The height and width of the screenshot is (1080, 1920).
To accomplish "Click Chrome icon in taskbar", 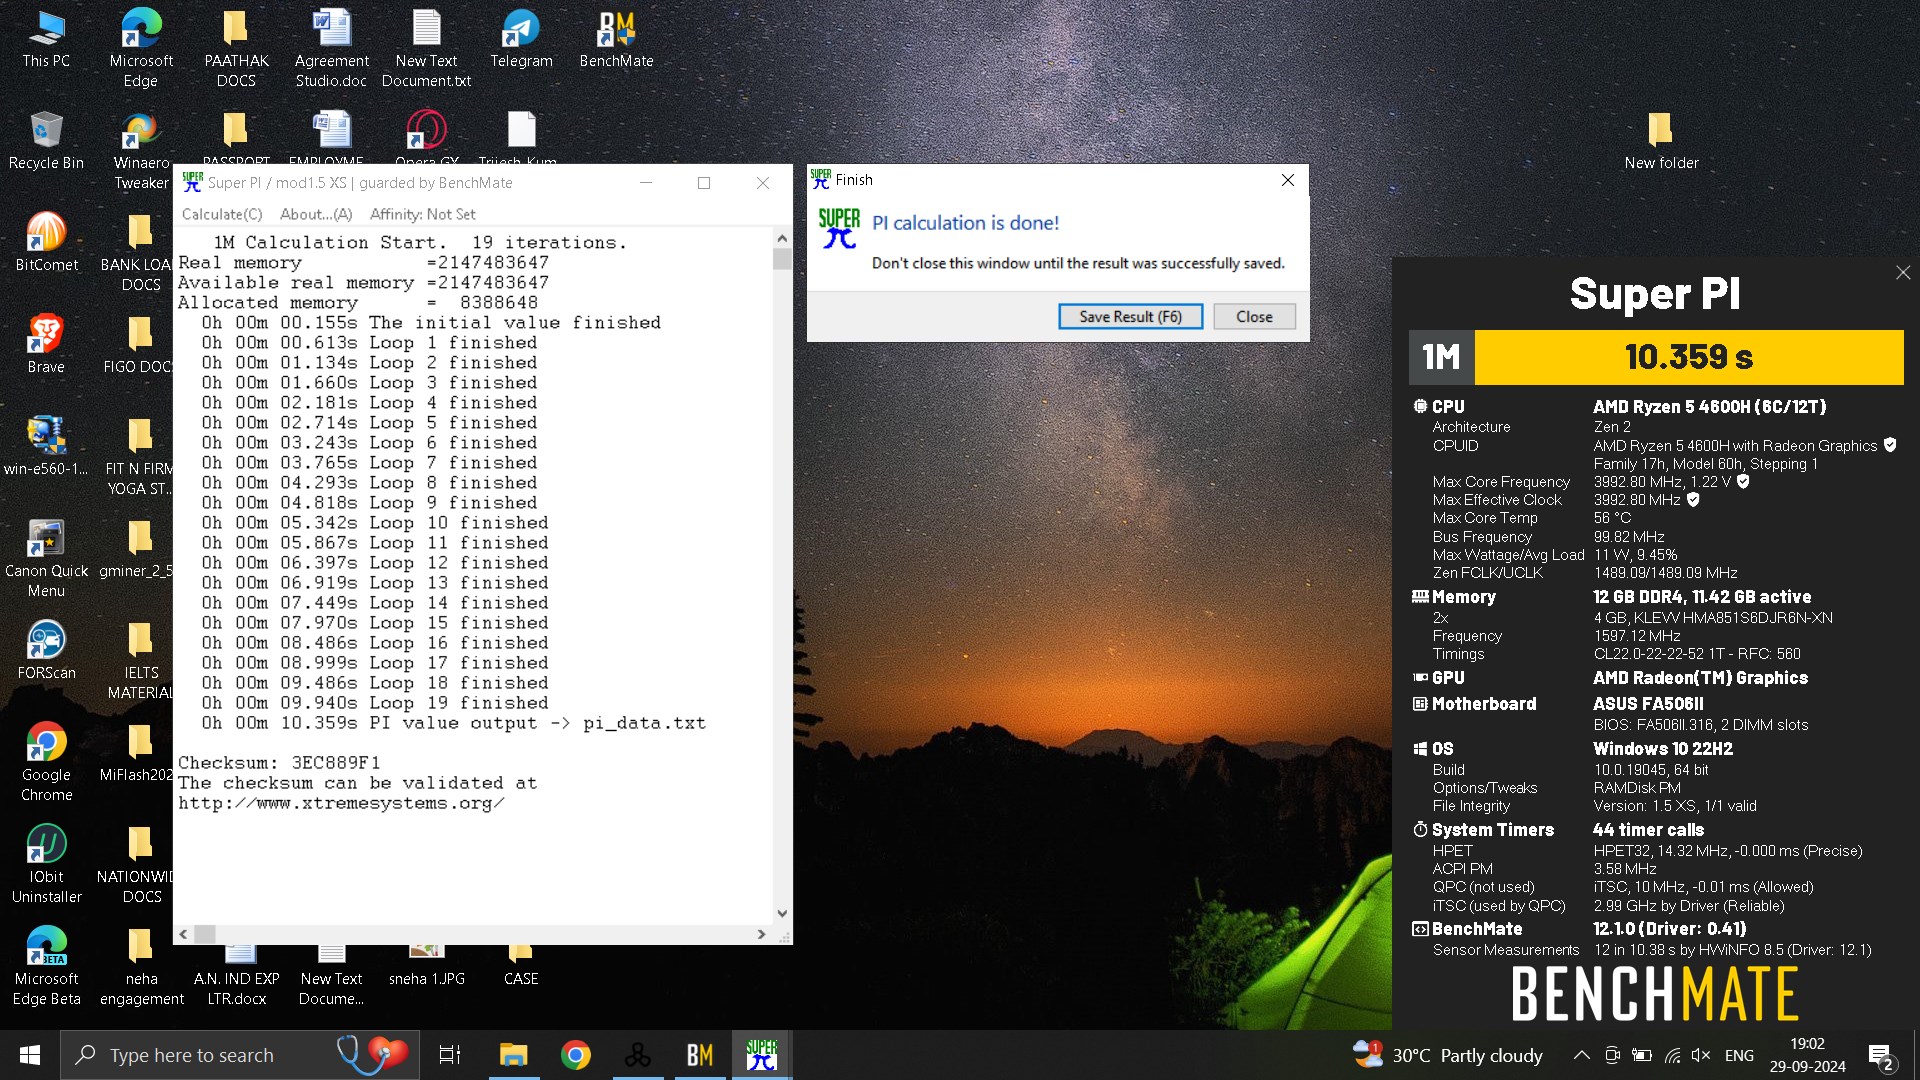I will [x=576, y=1055].
